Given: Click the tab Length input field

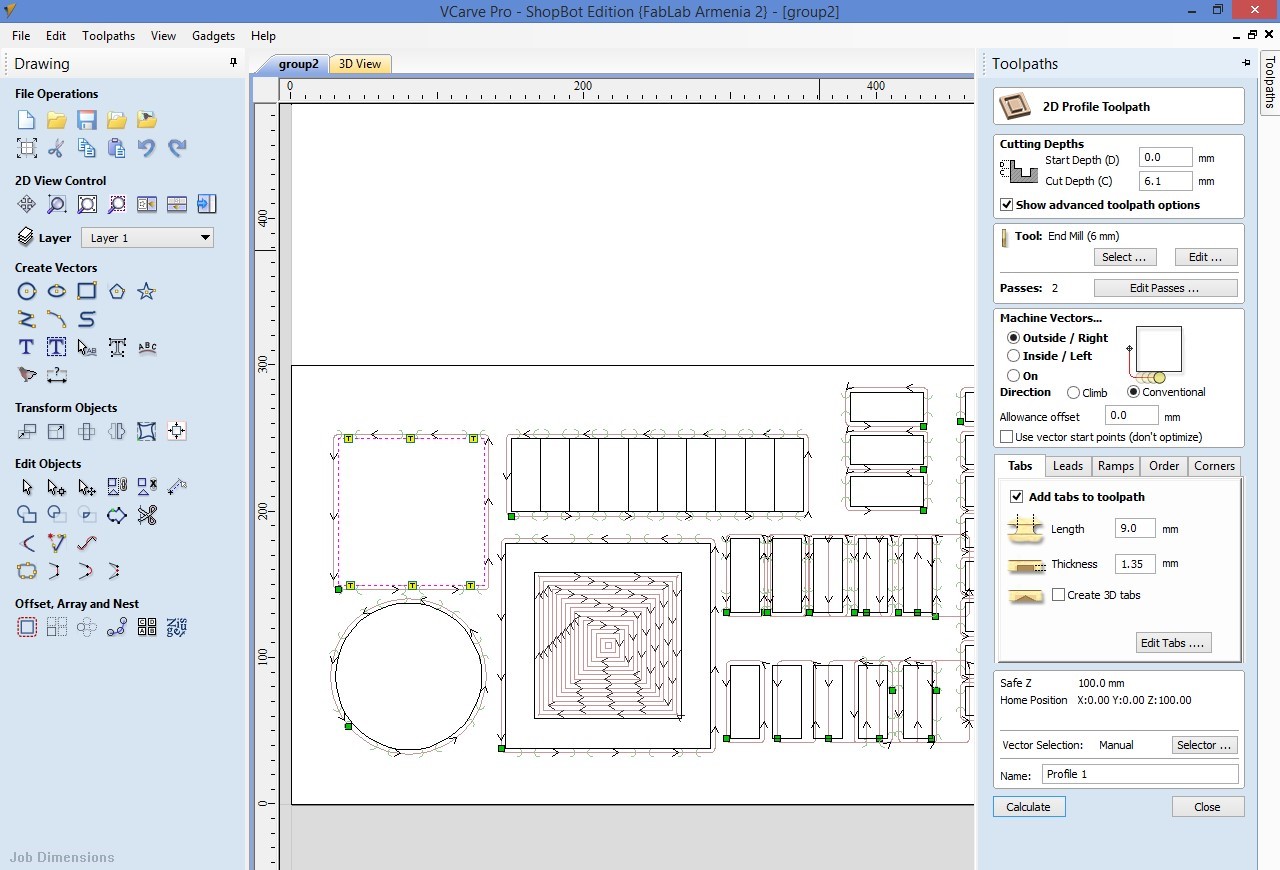Looking at the screenshot, I should (x=1134, y=529).
